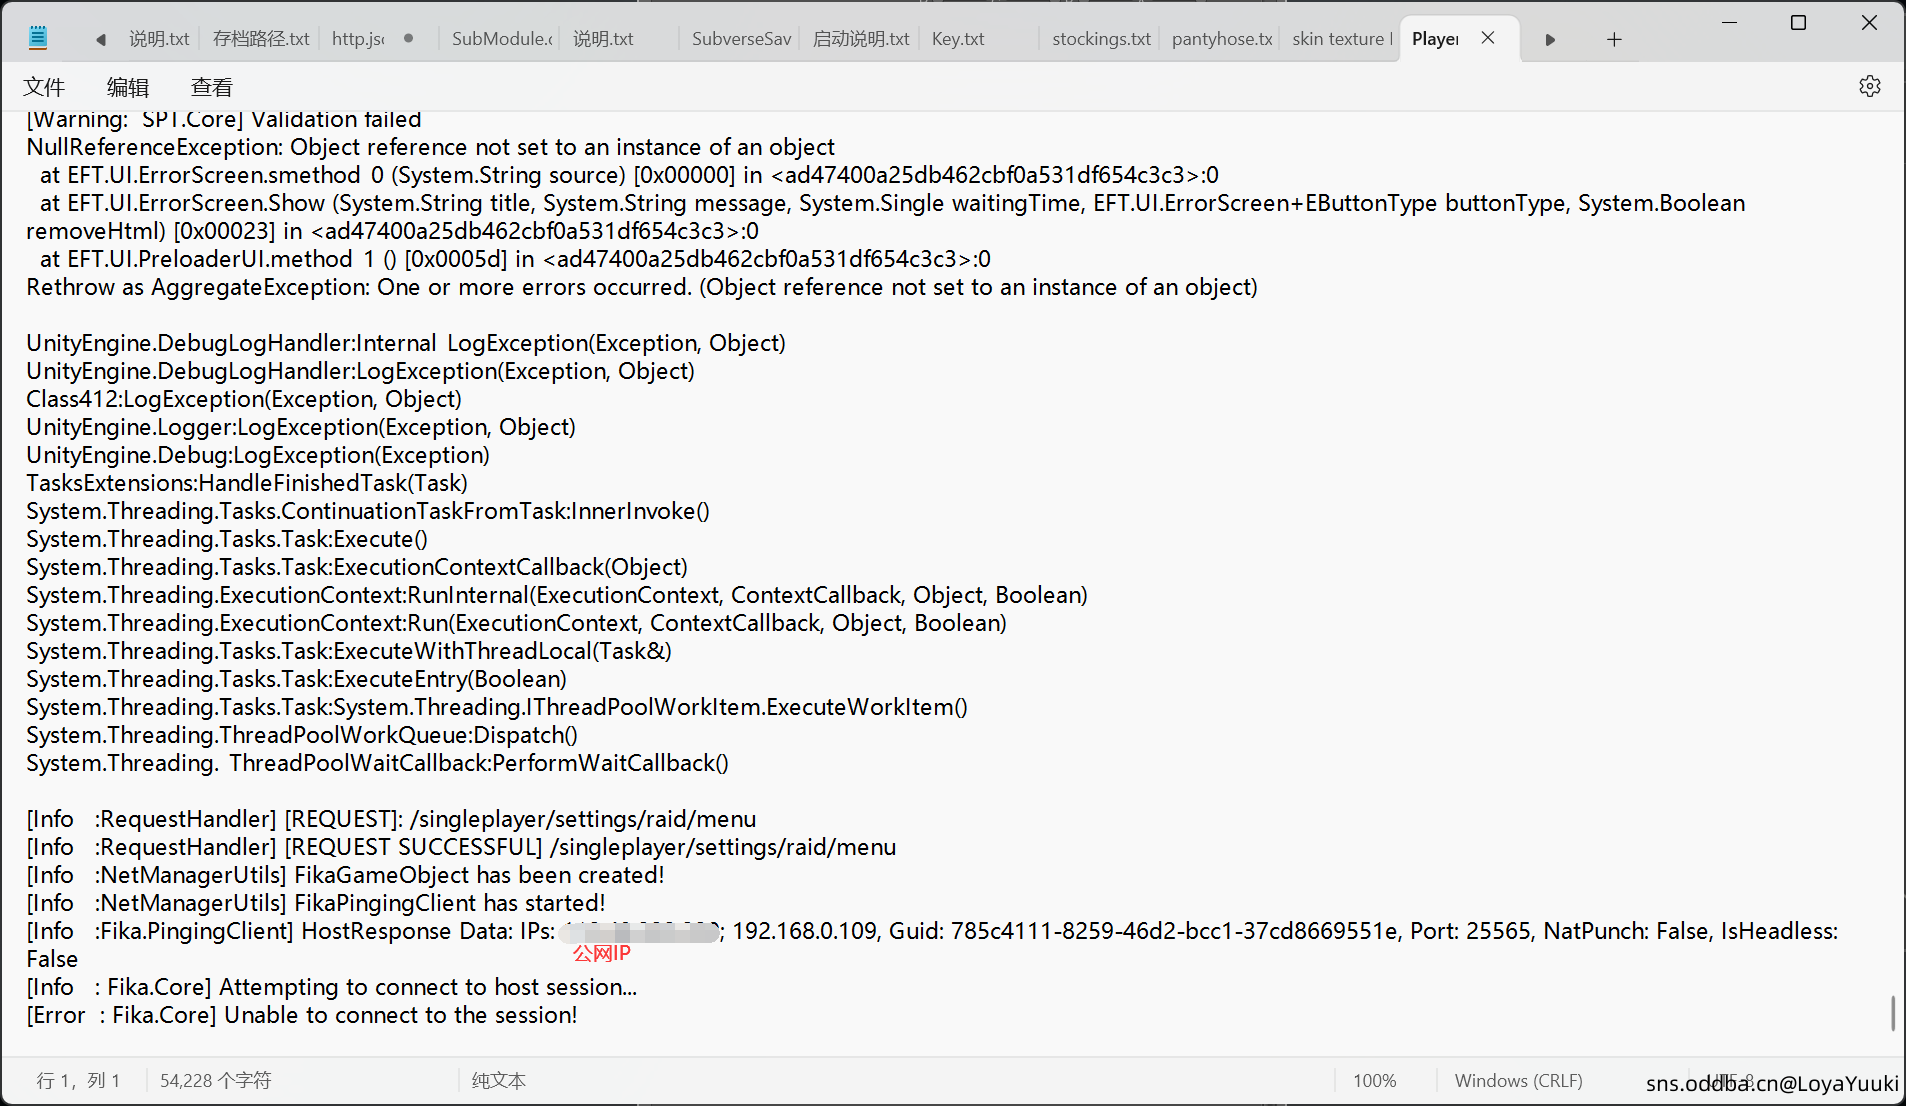Screen dimensions: 1906x1106
Task: Click Windows (CRLF) line ending indicator
Action: (x=1518, y=1081)
